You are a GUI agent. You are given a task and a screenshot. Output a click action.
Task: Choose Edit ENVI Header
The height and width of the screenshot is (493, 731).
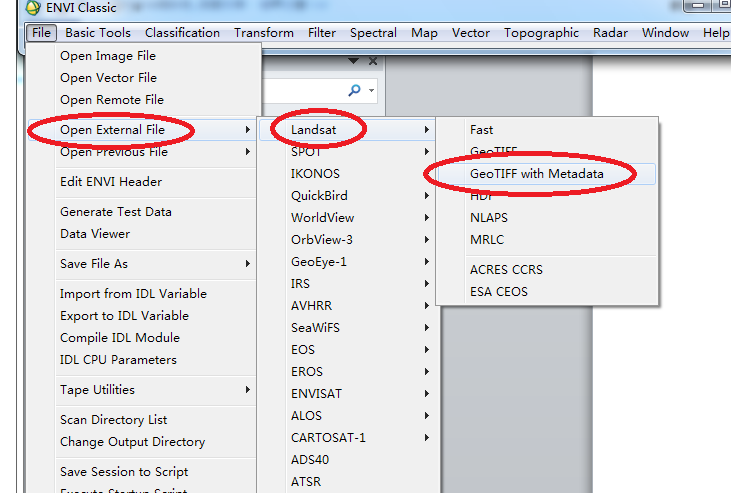143,182
